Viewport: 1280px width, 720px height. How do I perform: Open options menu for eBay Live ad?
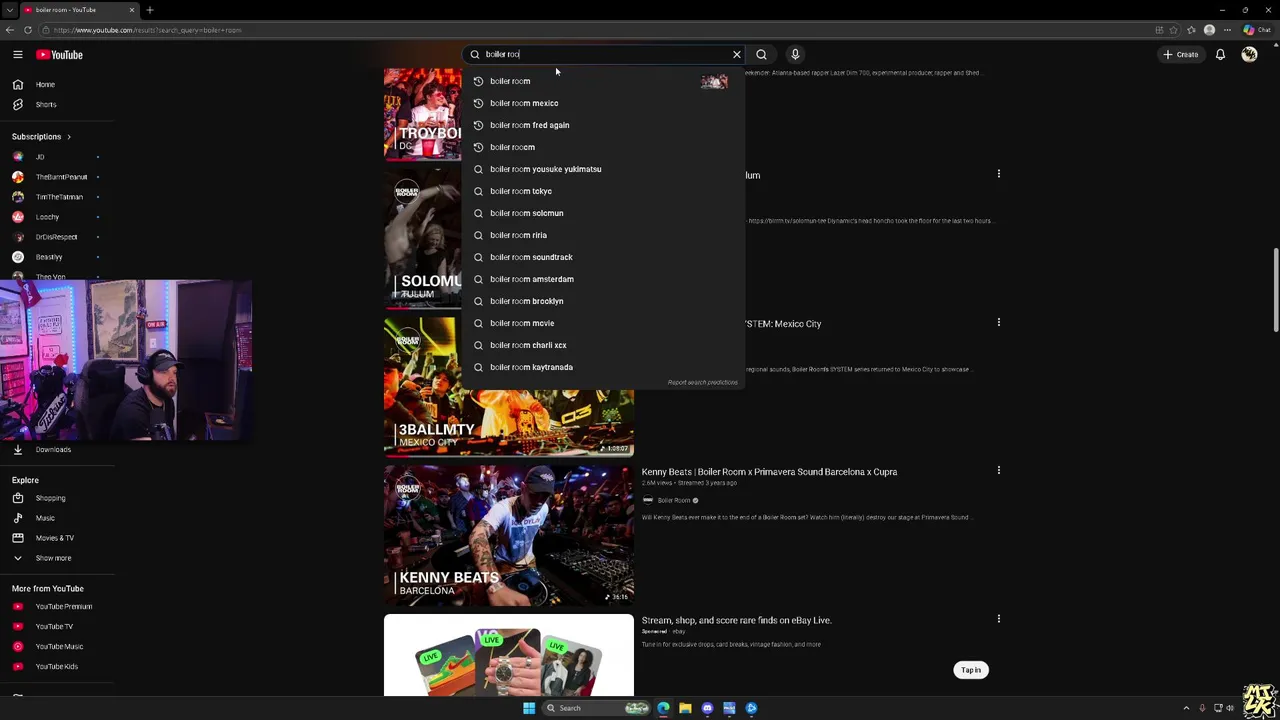[x=998, y=619]
